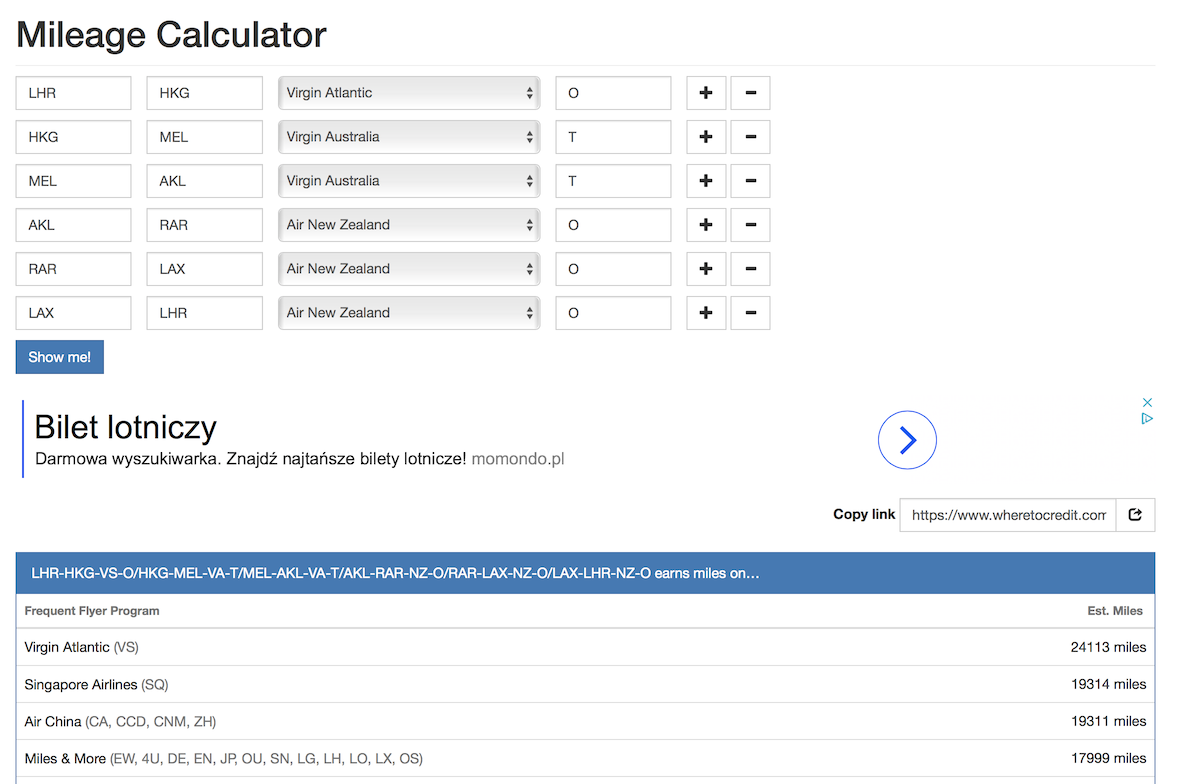Remove the LAX-LHR segment row
Viewport: 1181px width, 784px height.
click(x=750, y=313)
